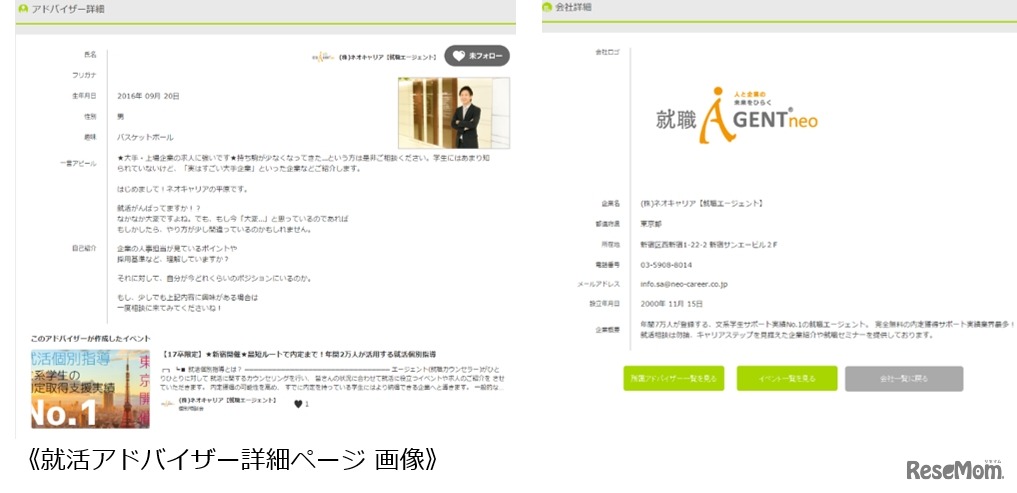Click the prefecture value 東京都
The image size is (1017, 493).
click(651, 223)
